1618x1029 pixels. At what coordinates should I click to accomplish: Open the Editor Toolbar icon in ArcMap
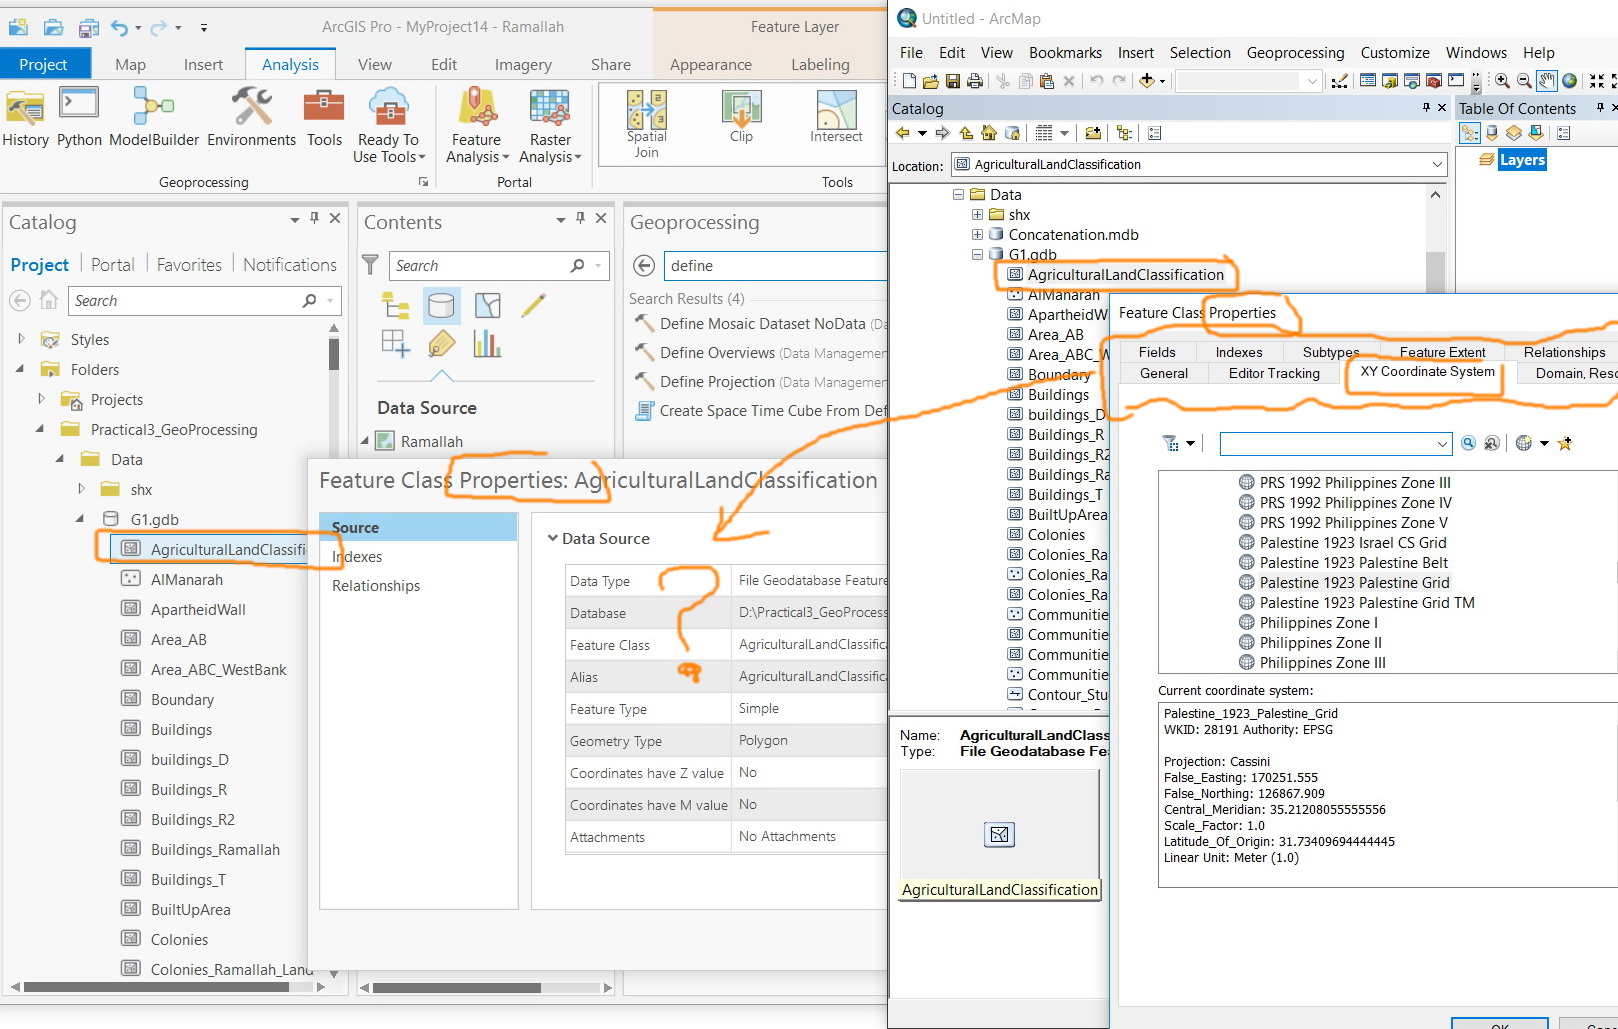(1340, 81)
